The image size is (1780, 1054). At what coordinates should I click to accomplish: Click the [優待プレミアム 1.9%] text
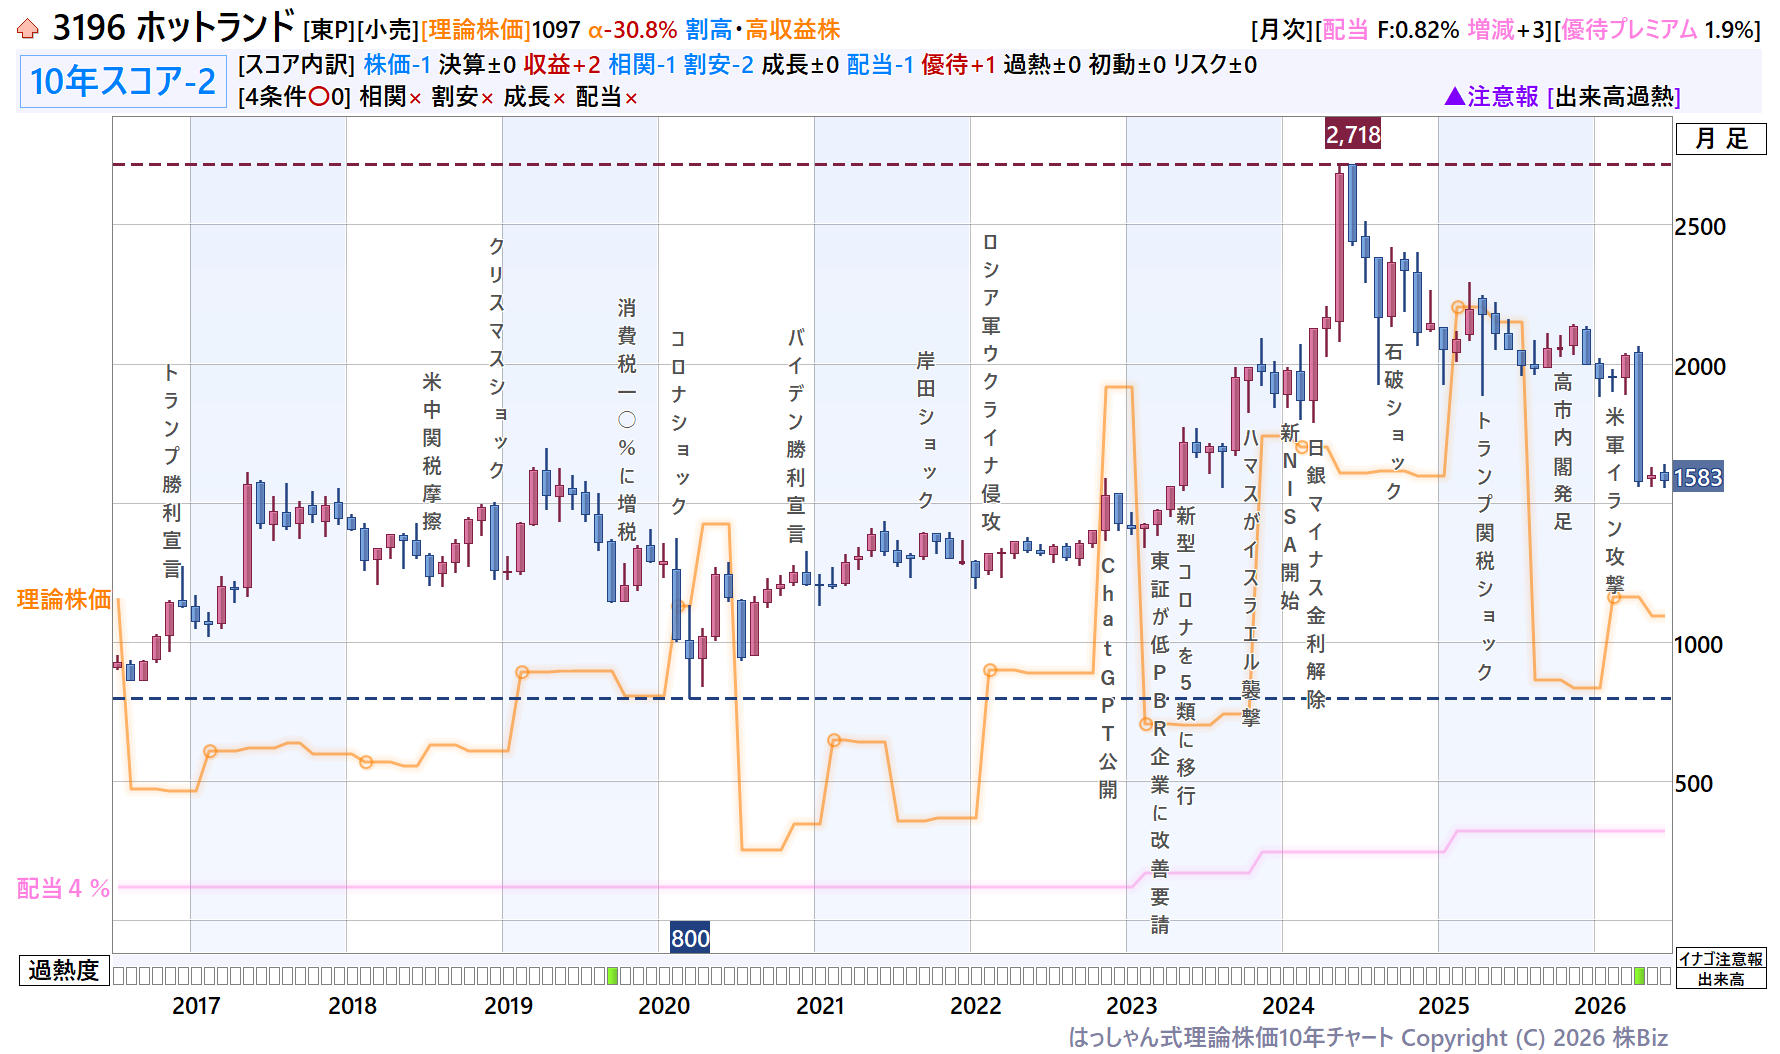pyautogui.click(x=1657, y=30)
